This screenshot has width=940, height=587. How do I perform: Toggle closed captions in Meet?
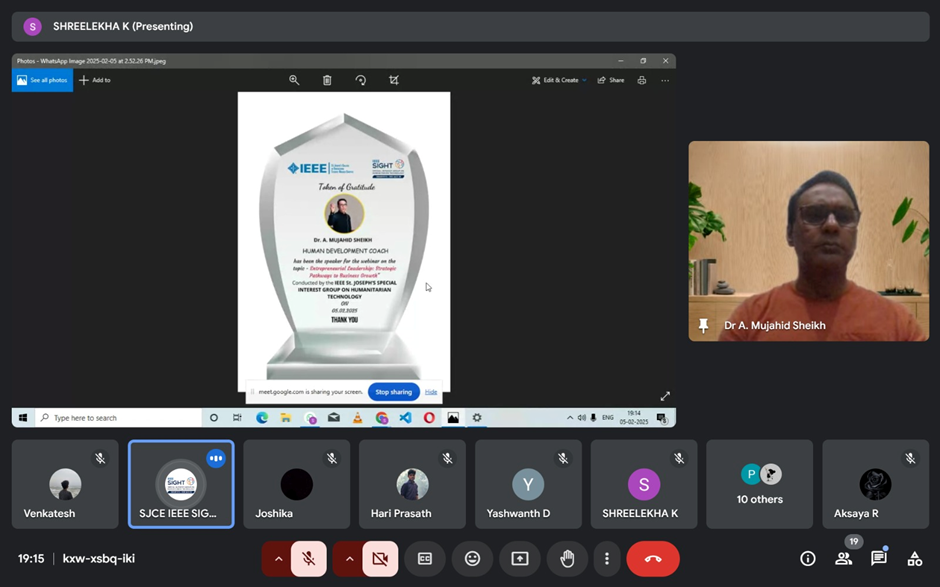tap(425, 559)
